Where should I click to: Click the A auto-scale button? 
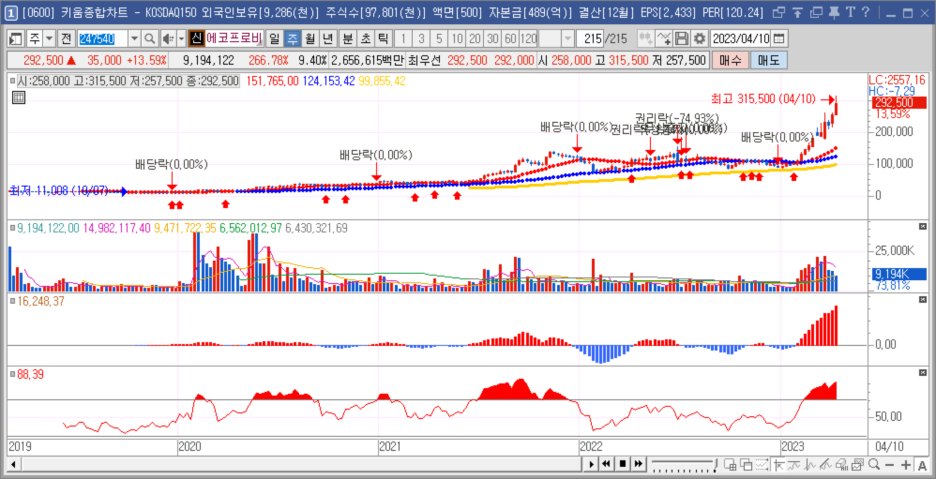[x=922, y=464]
